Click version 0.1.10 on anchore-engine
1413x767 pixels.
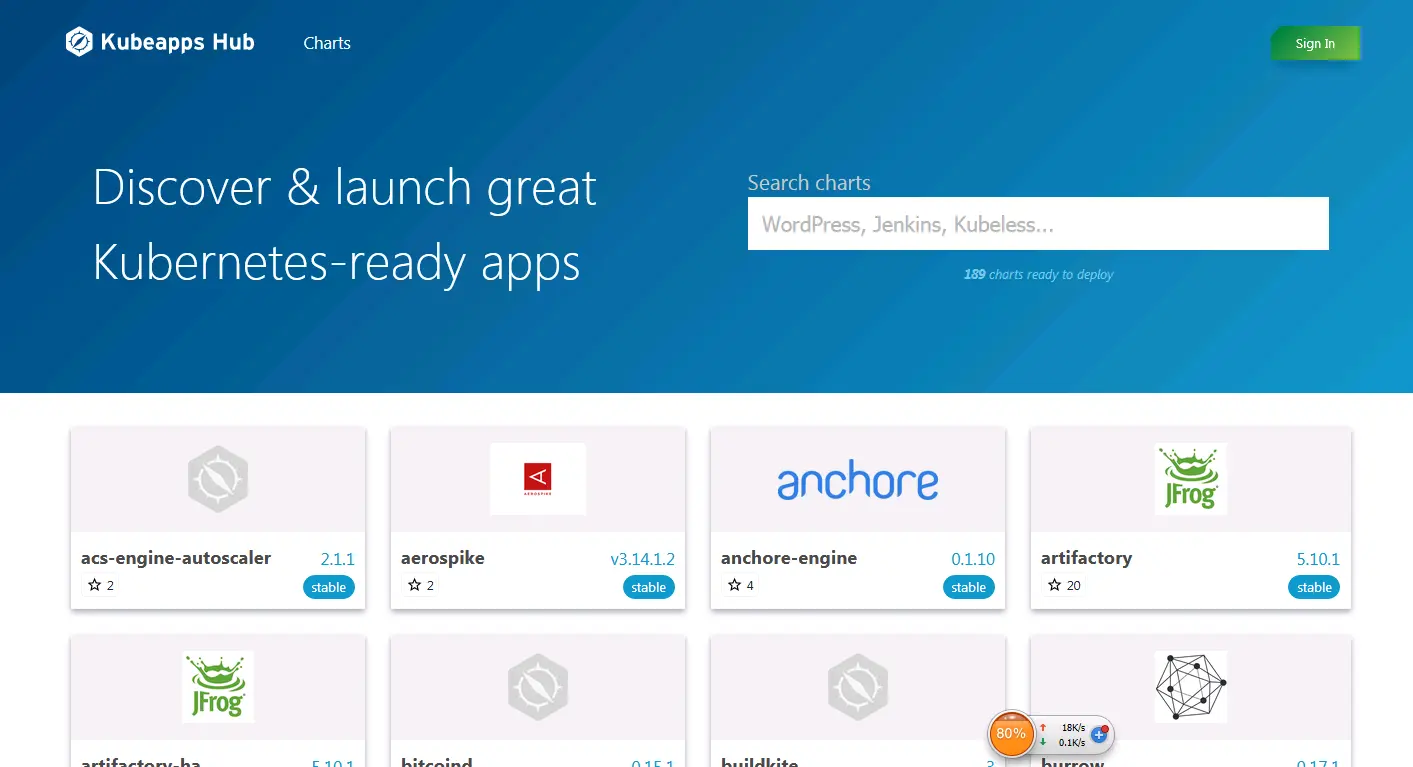(973, 559)
